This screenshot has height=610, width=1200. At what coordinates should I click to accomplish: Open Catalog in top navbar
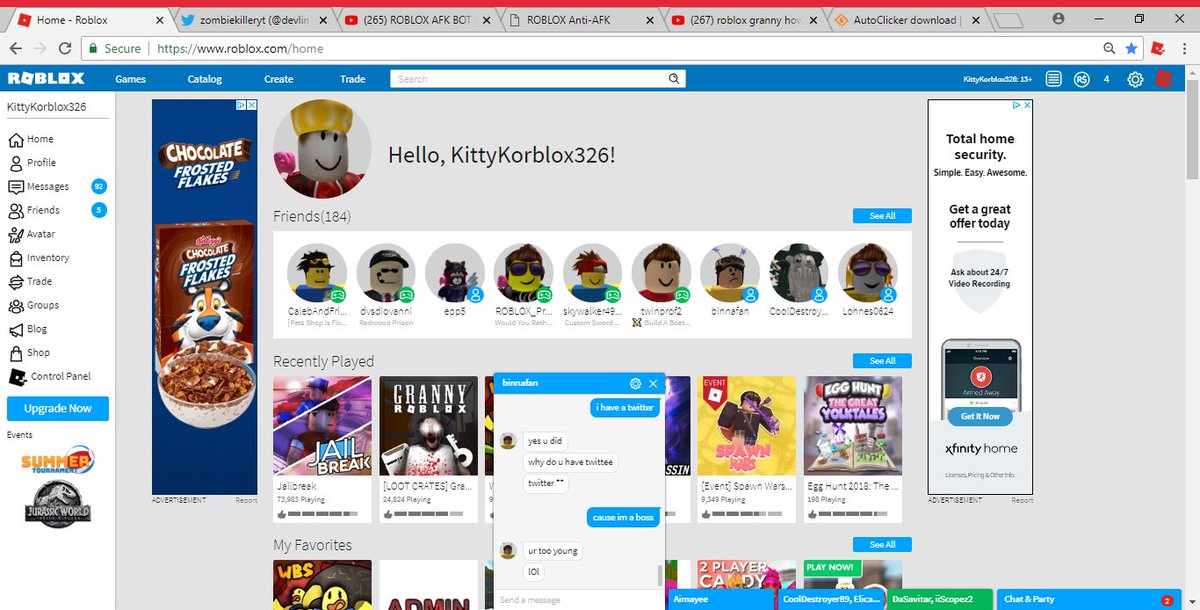[205, 79]
